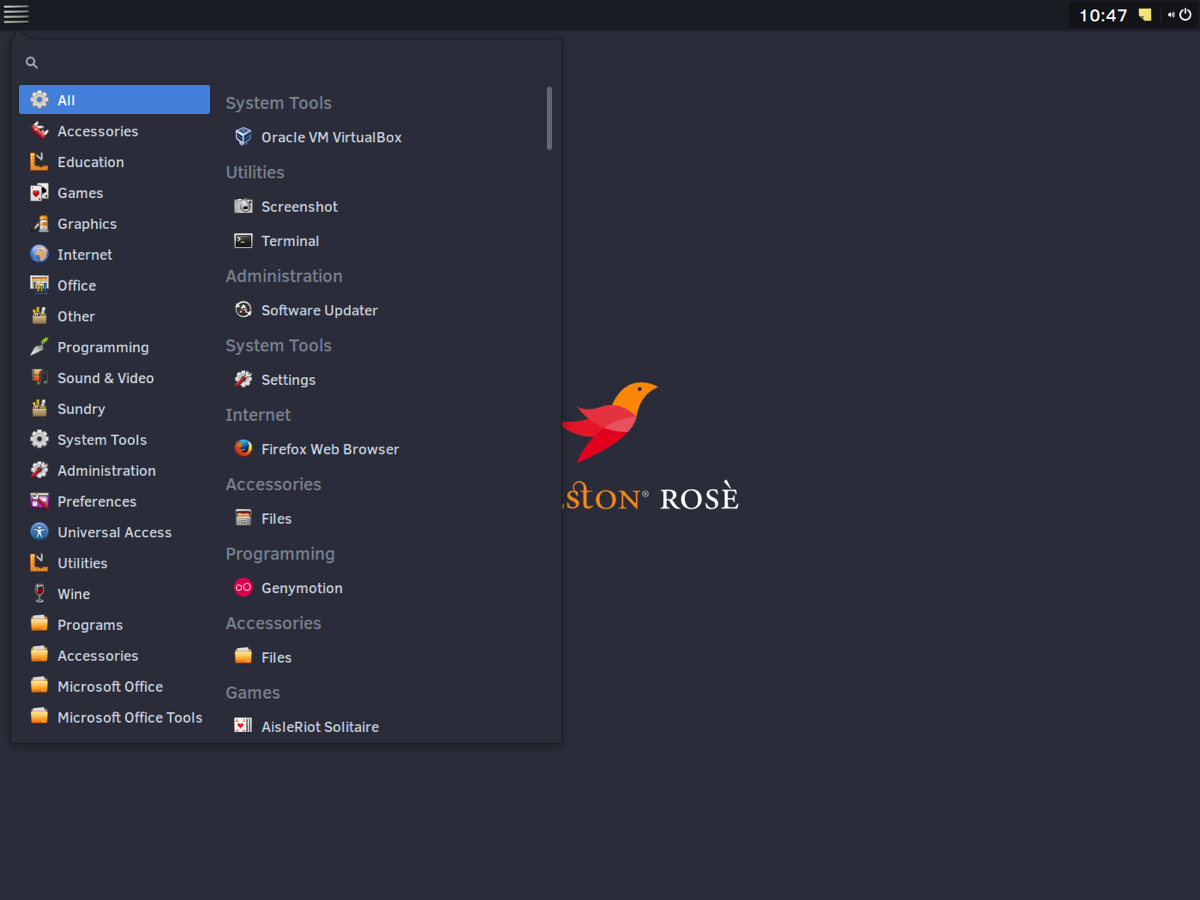Click the volume speaker tray icon
Image resolution: width=1200 pixels, height=900 pixels.
click(1171, 15)
